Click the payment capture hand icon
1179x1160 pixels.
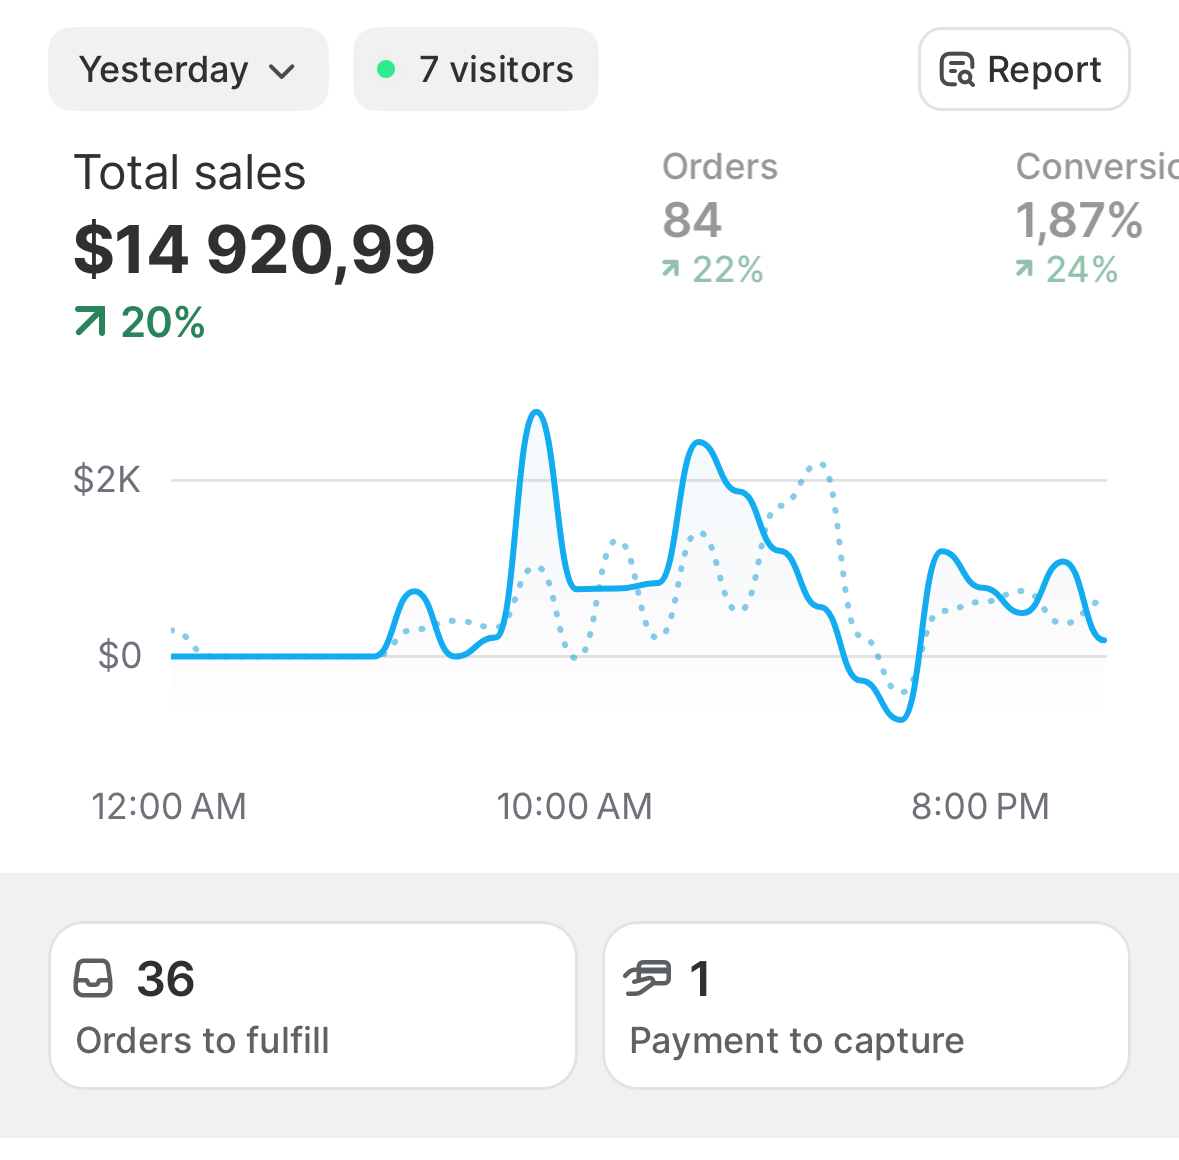(x=647, y=979)
